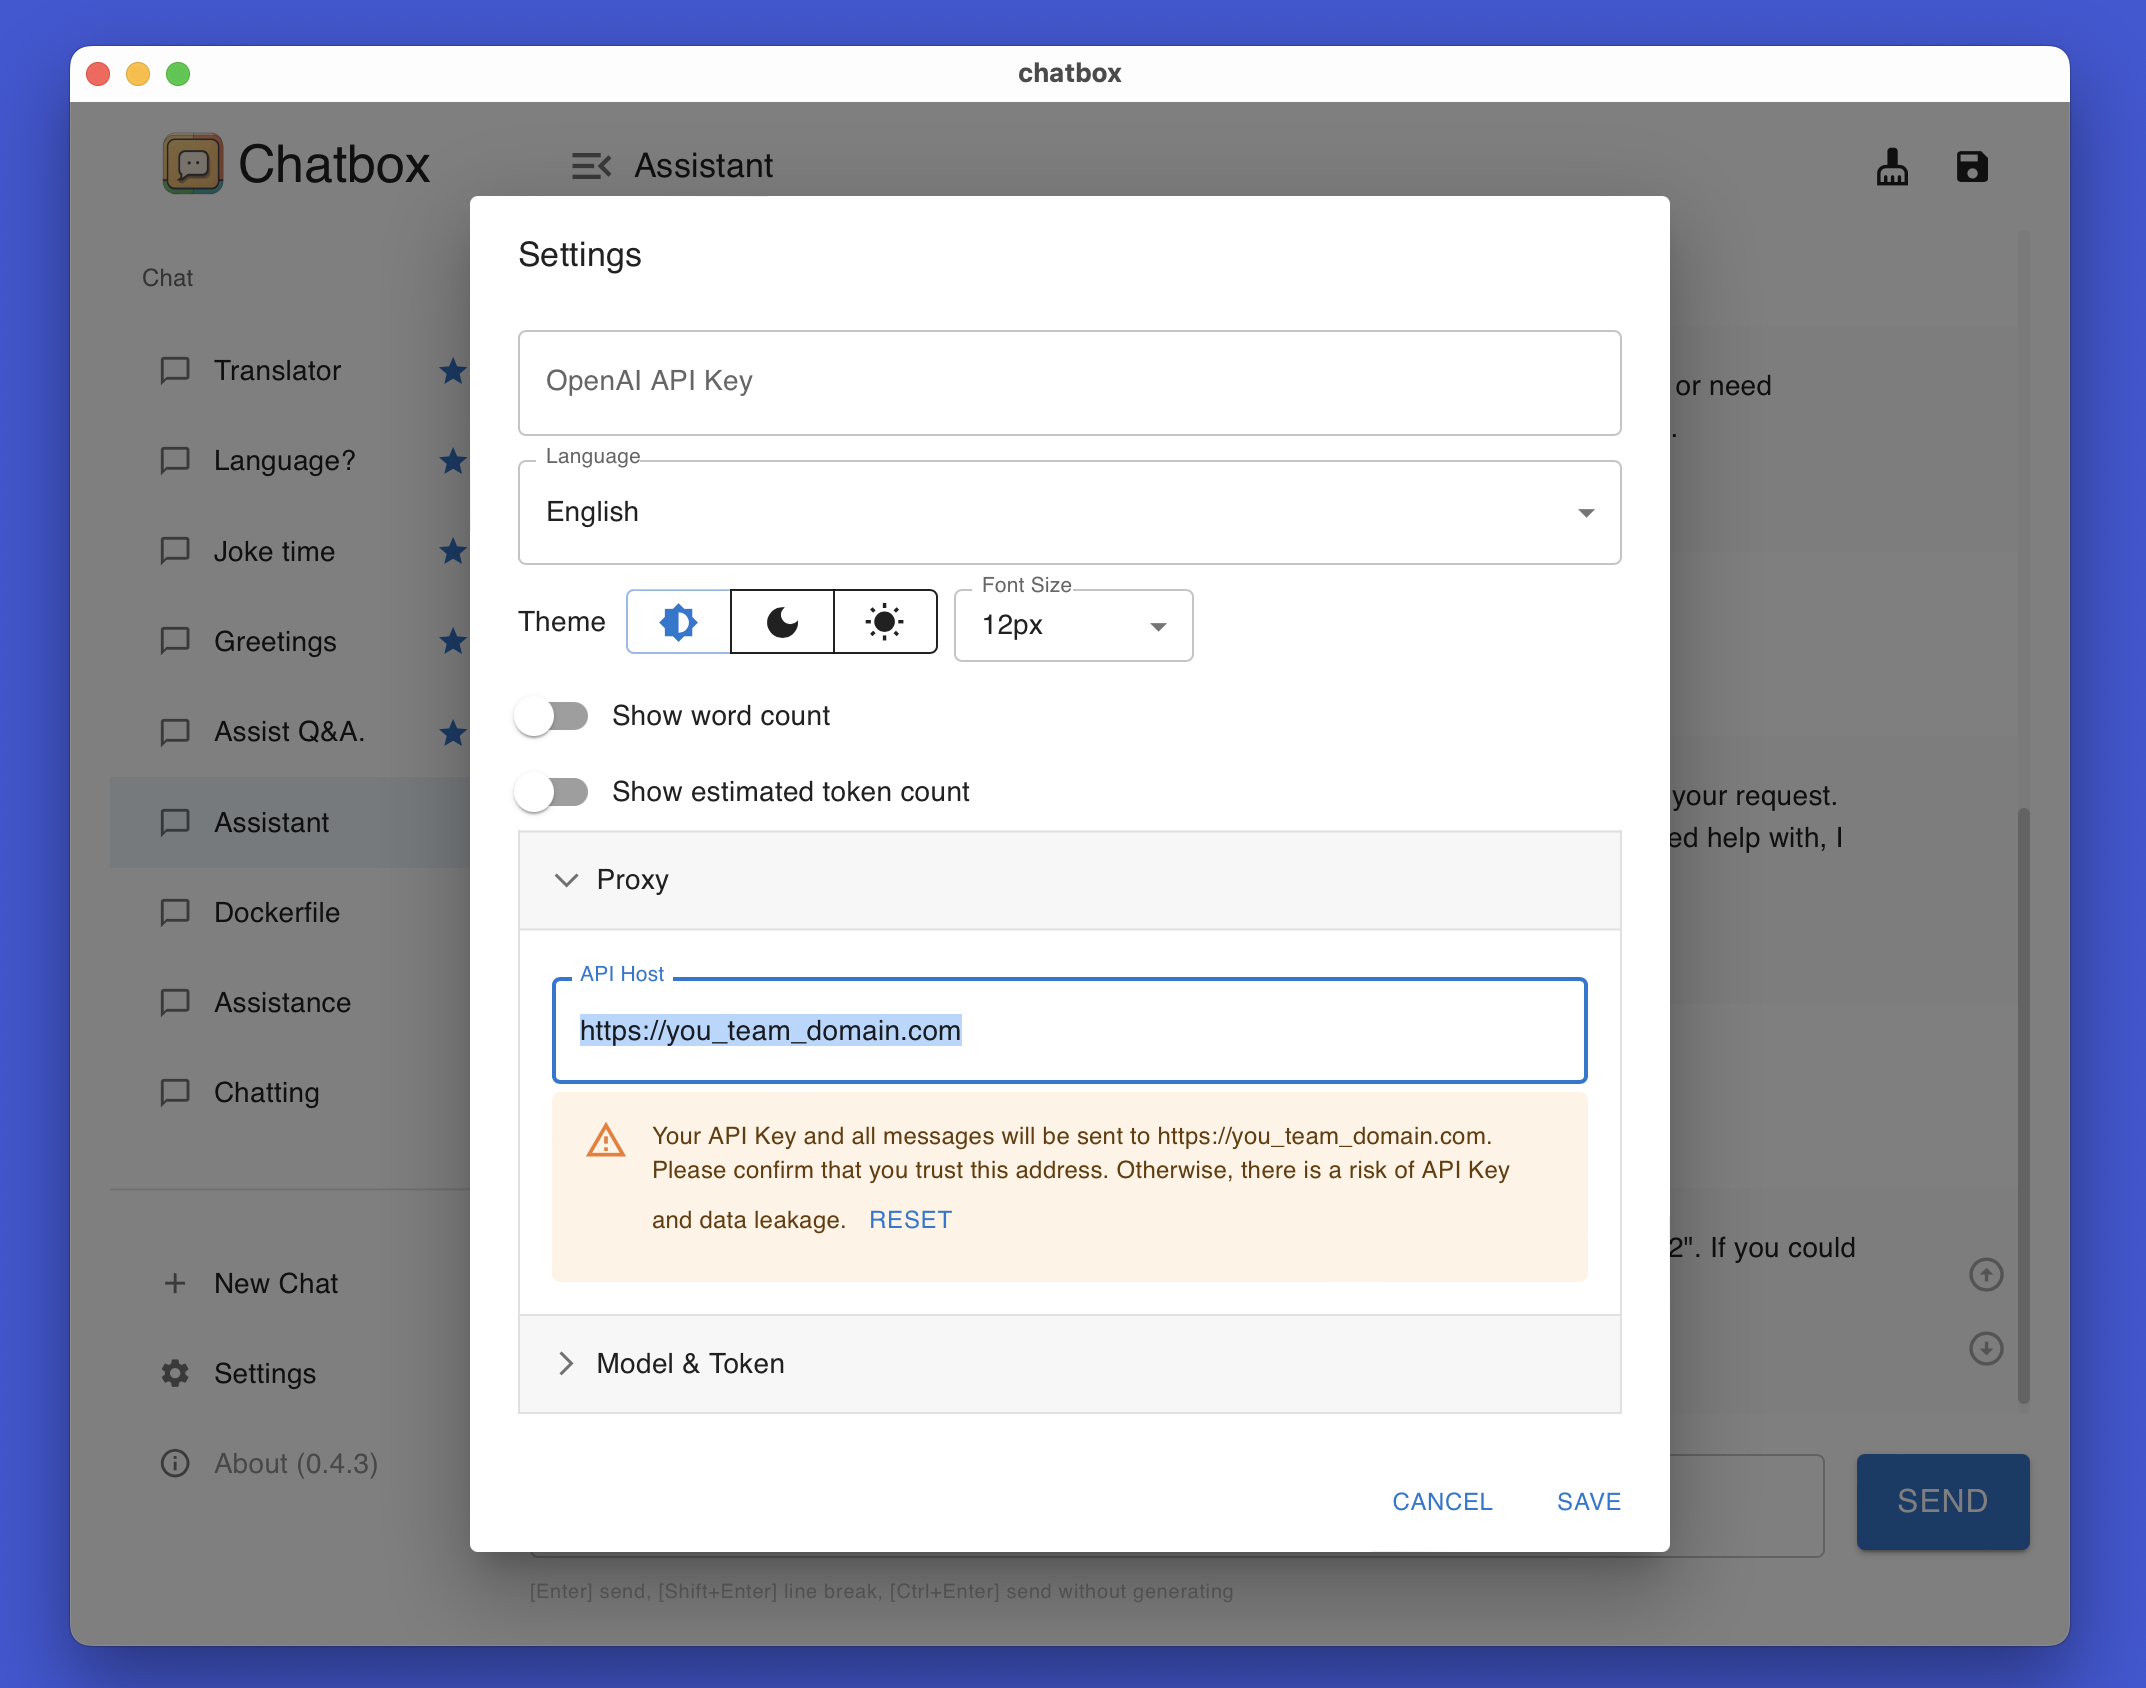
Task: Open the Font Size dropdown
Action: 1073,626
